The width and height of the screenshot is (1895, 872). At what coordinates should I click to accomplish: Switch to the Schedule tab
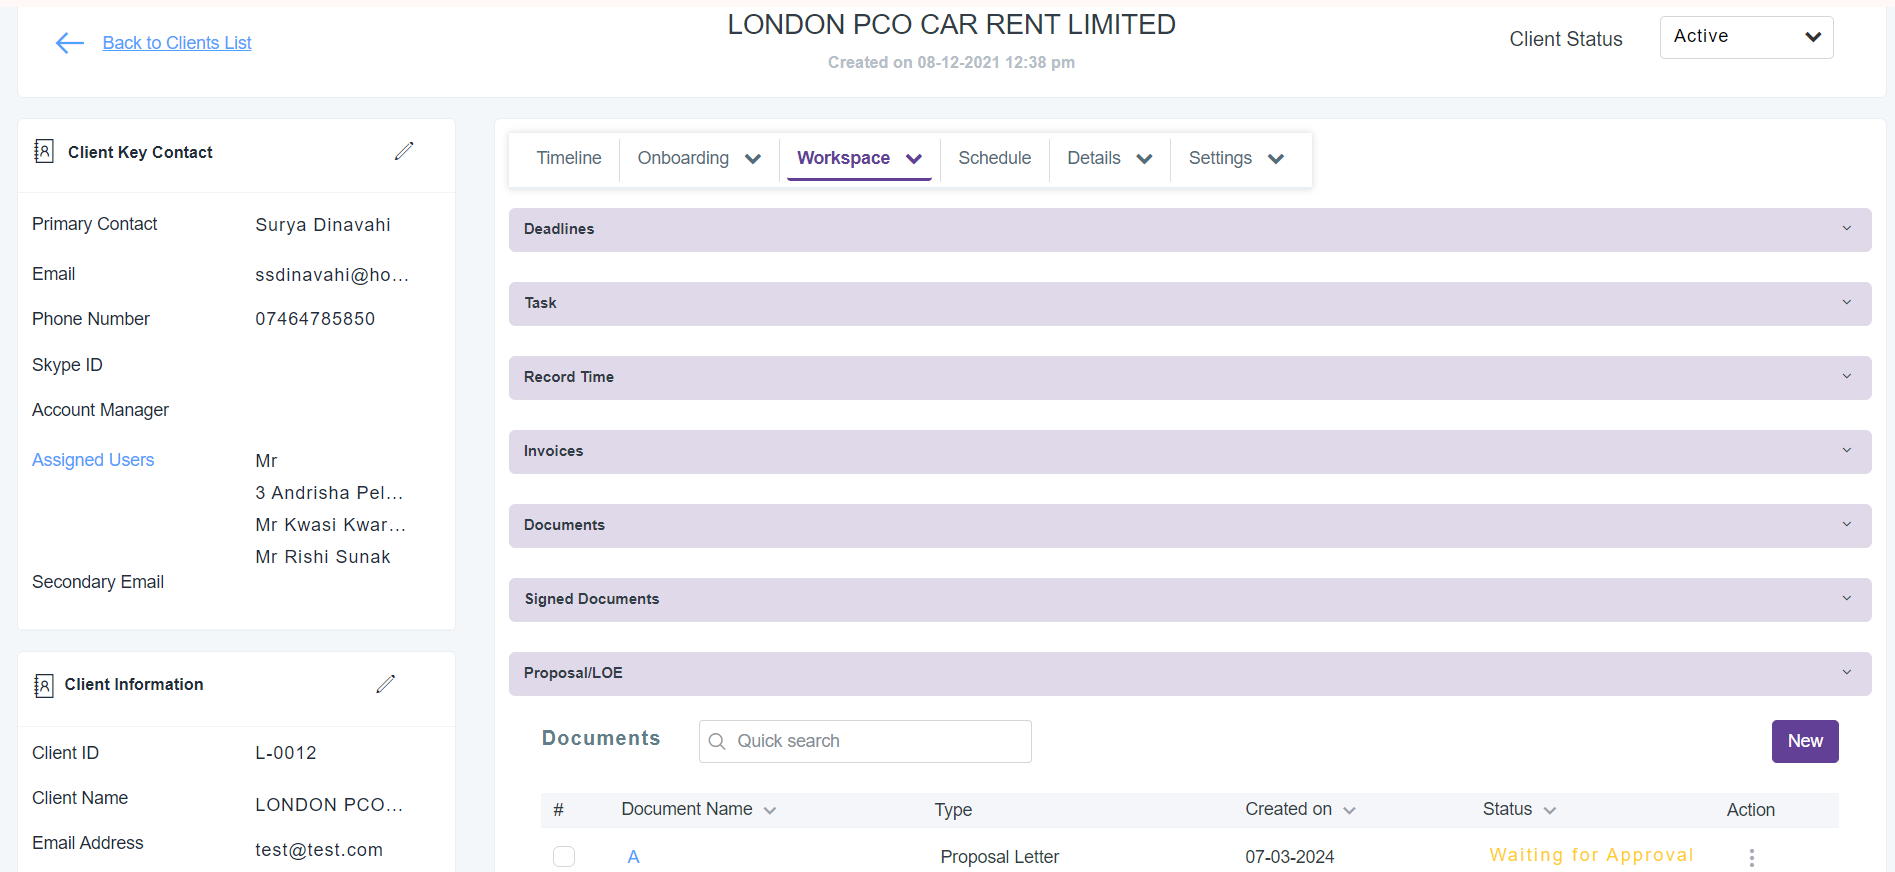[x=994, y=158]
